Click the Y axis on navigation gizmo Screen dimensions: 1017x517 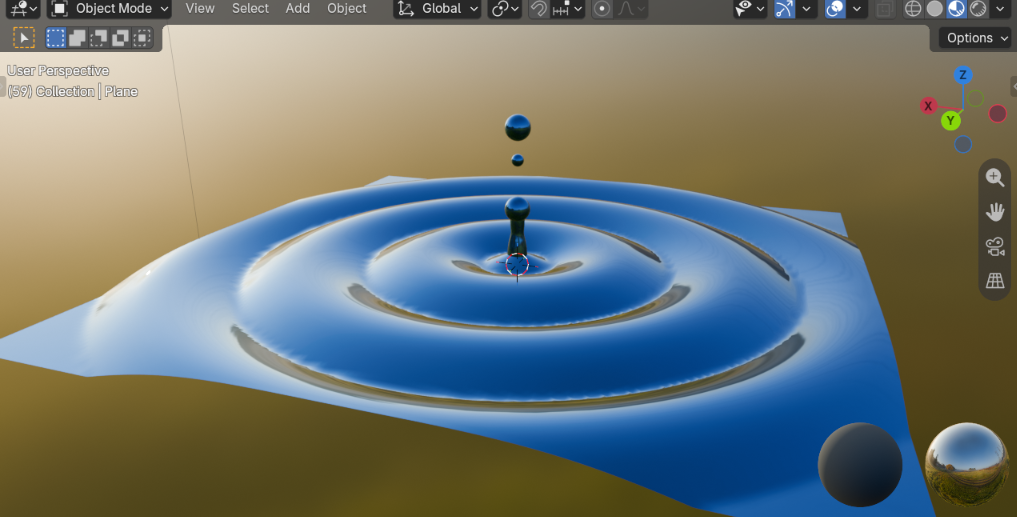[x=951, y=120]
